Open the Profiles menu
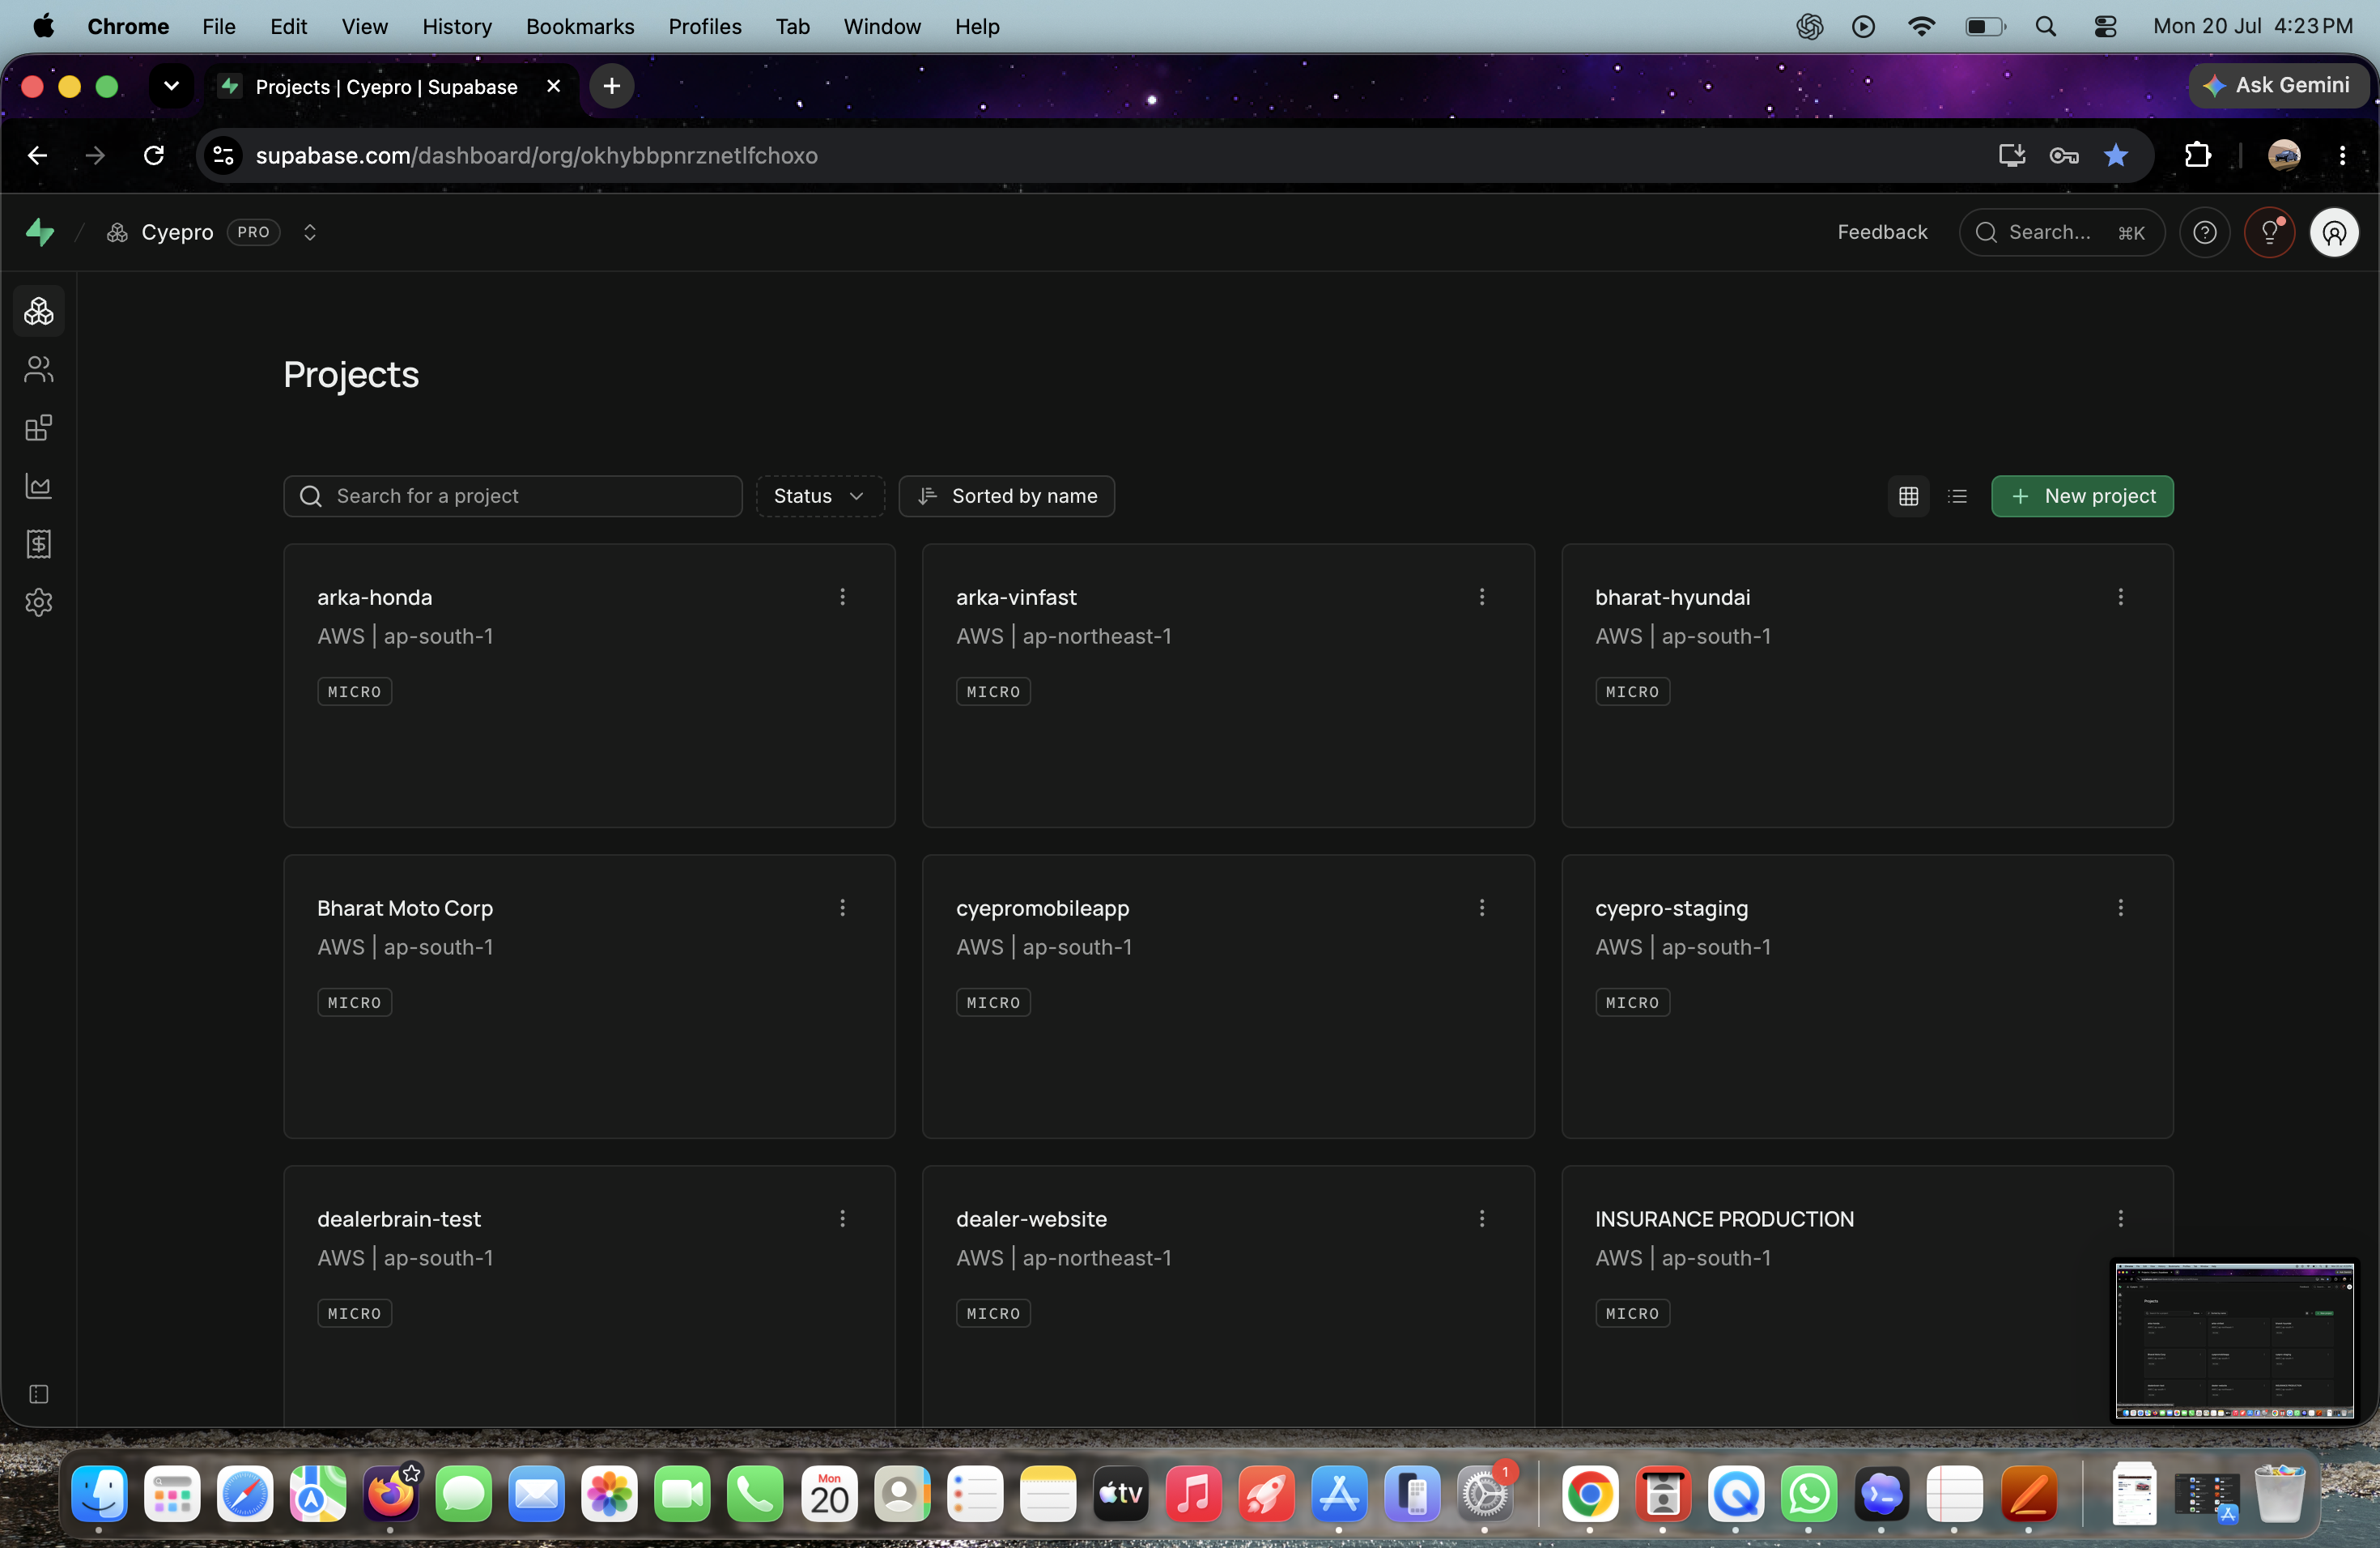 click(x=704, y=26)
